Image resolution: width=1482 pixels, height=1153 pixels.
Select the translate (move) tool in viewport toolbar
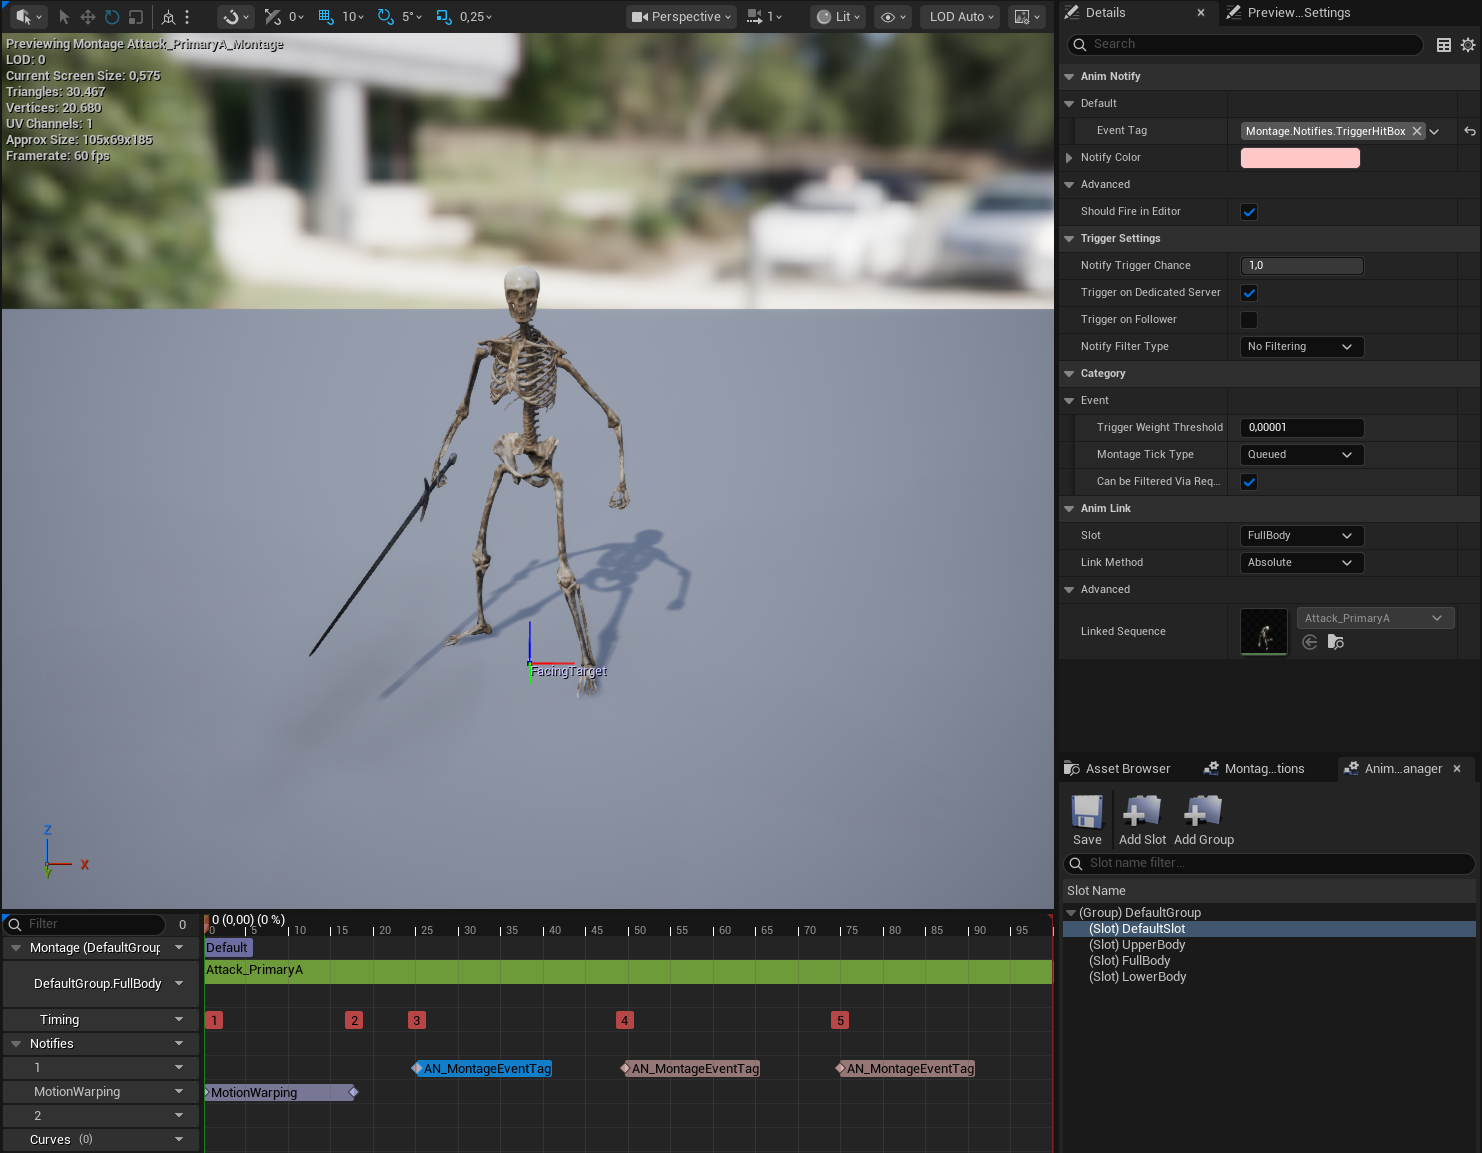pyautogui.click(x=87, y=17)
